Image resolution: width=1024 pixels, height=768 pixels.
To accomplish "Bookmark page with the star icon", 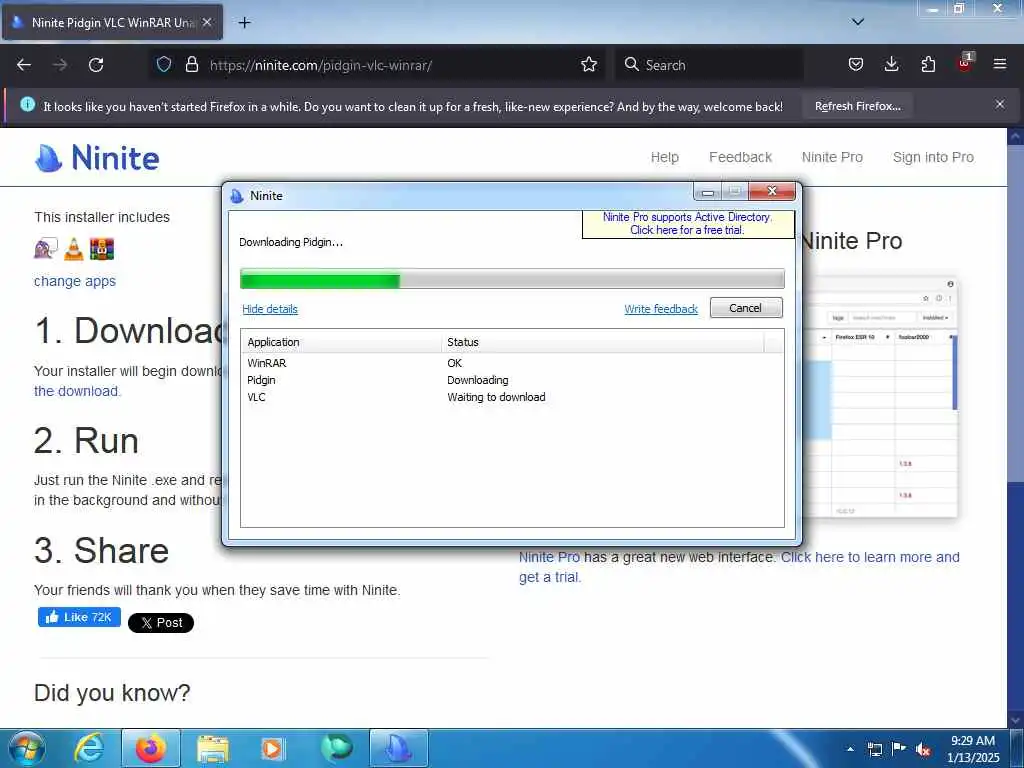I will (589, 64).
